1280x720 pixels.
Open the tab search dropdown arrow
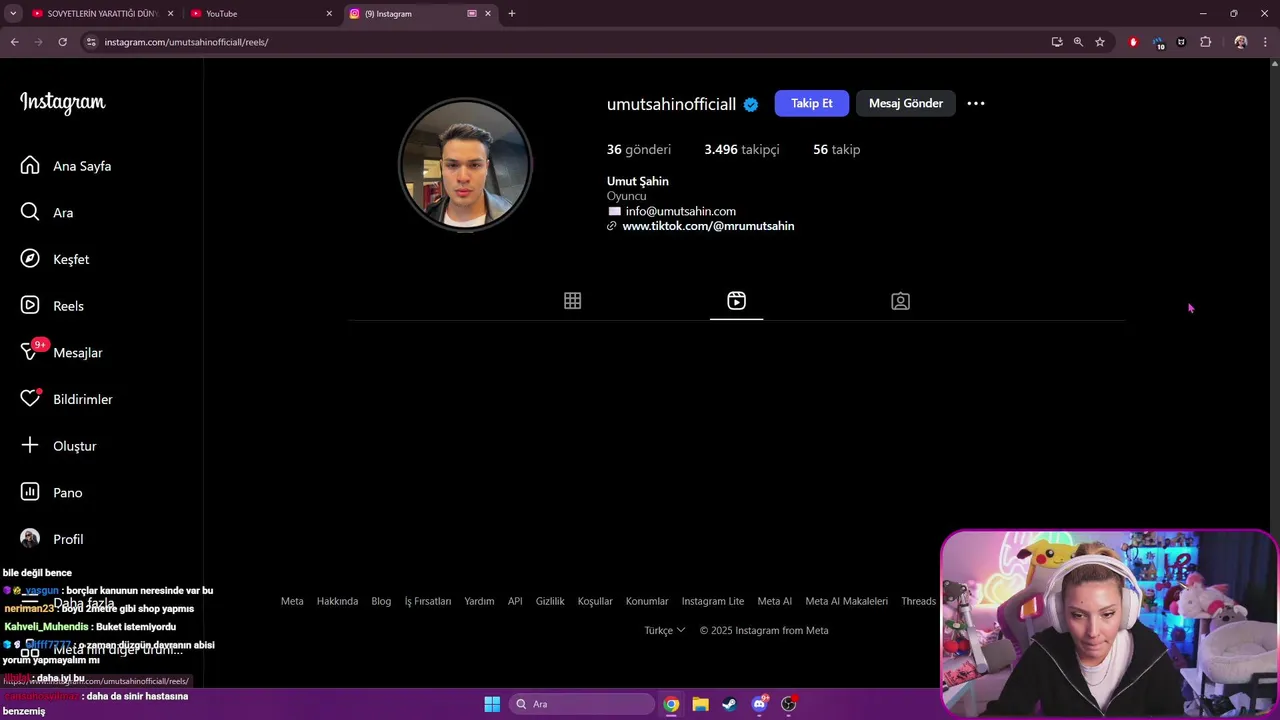(13, 14)
